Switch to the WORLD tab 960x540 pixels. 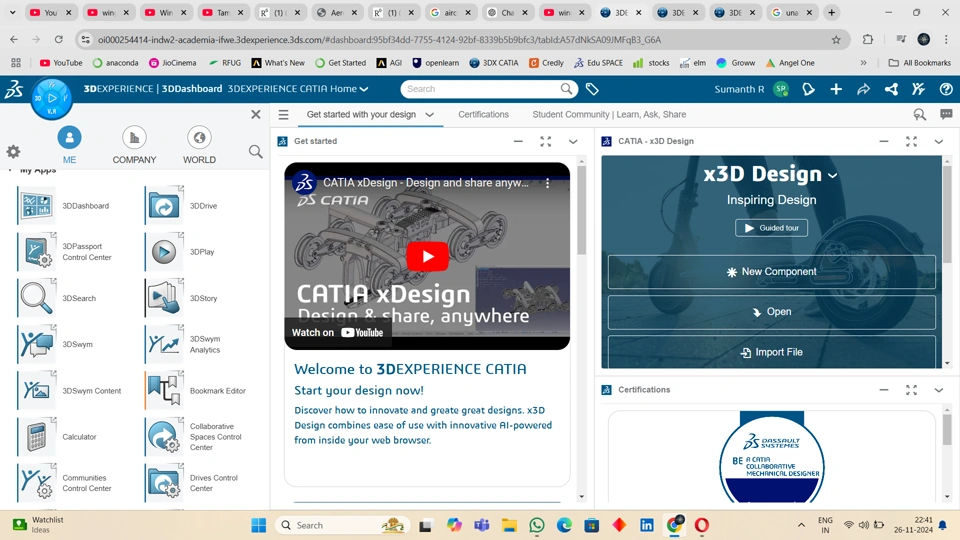point(199,146)
